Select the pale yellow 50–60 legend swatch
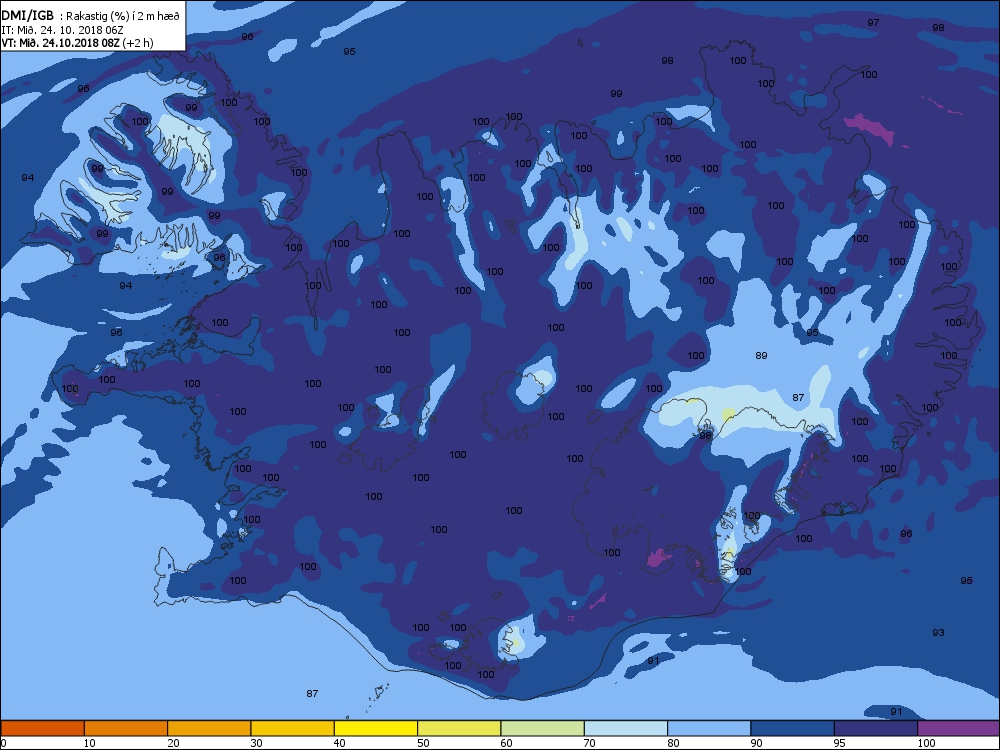Image resolution: width=1000 pixels, height=750 pixels. (459, 728)
